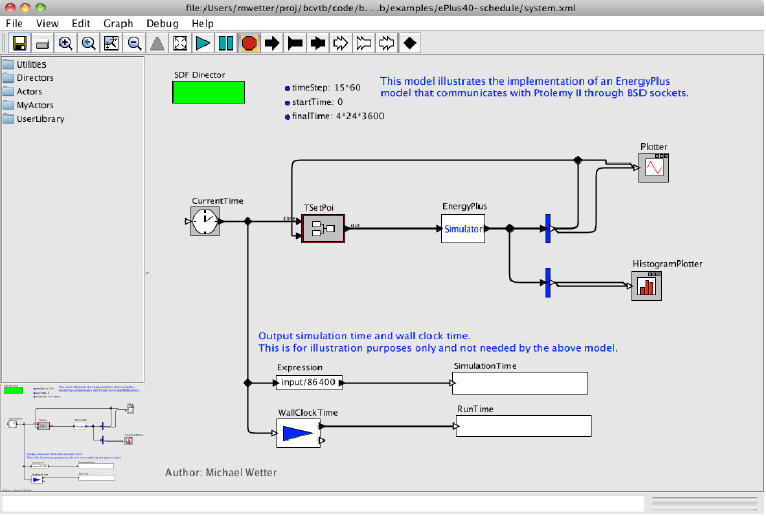Click the Zoom Reset magnifier icon
This screenshot has height=516, width=766.
(x=88, y=43)
